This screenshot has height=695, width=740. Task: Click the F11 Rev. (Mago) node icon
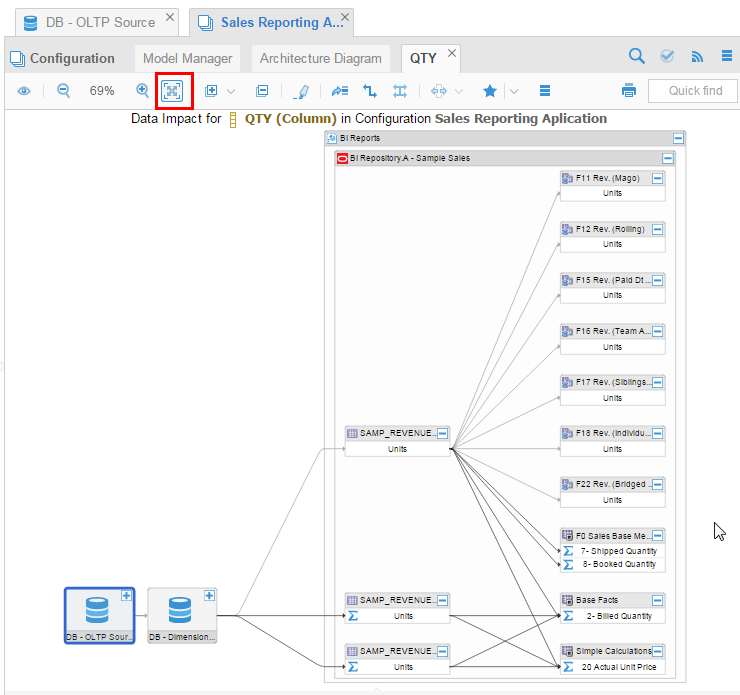(x=567, y=178)
